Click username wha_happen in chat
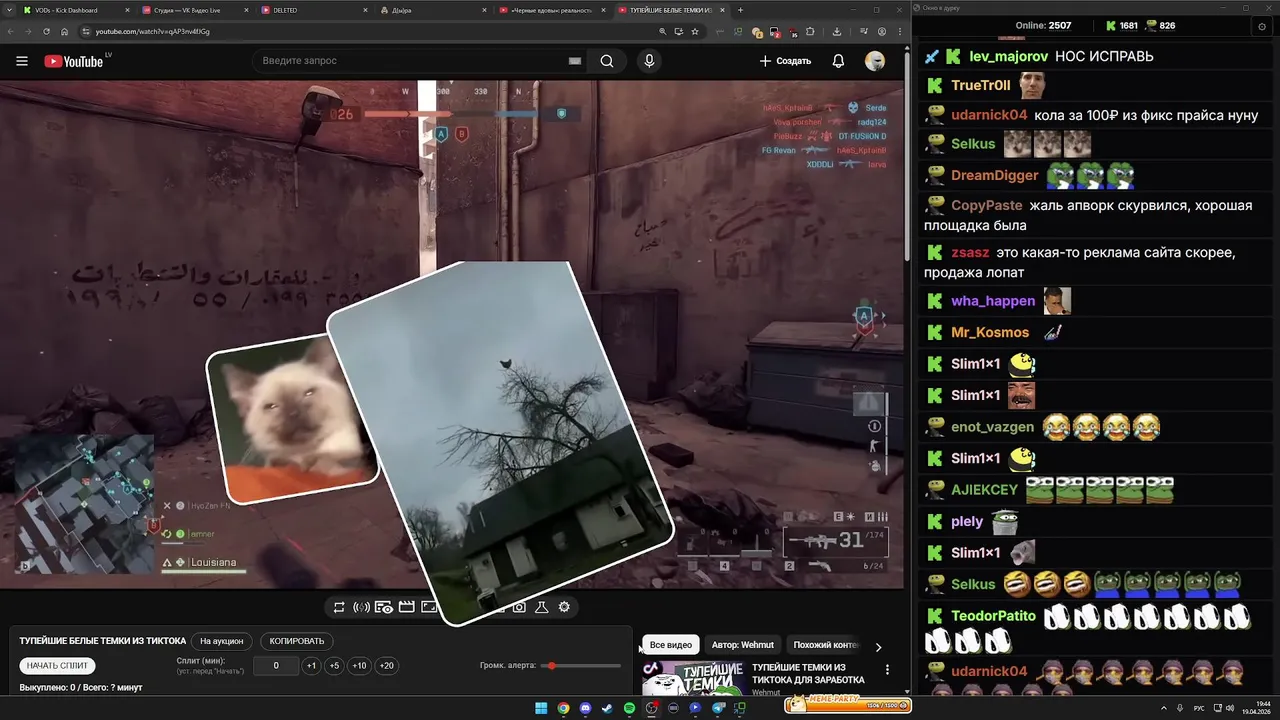Viewport: 1280px width, 720px height. click(993, 300)
